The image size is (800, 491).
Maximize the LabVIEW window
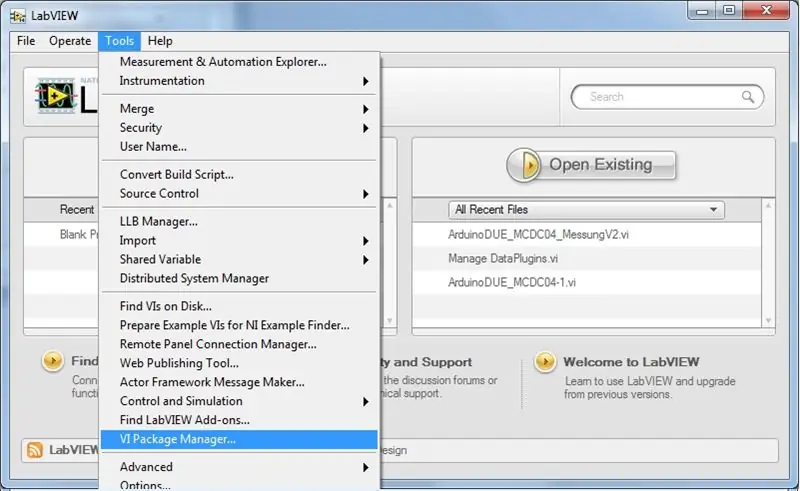coord(729,11)
